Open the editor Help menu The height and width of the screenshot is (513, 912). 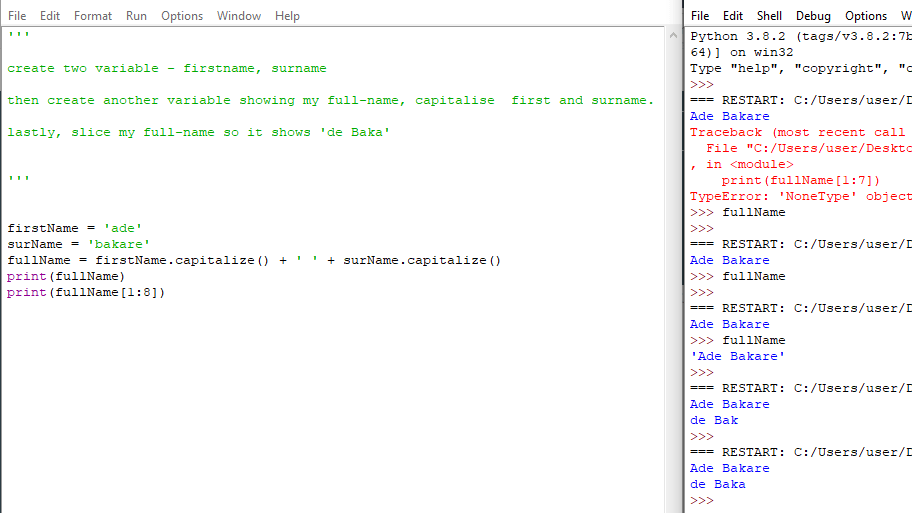tap(287, 16)
